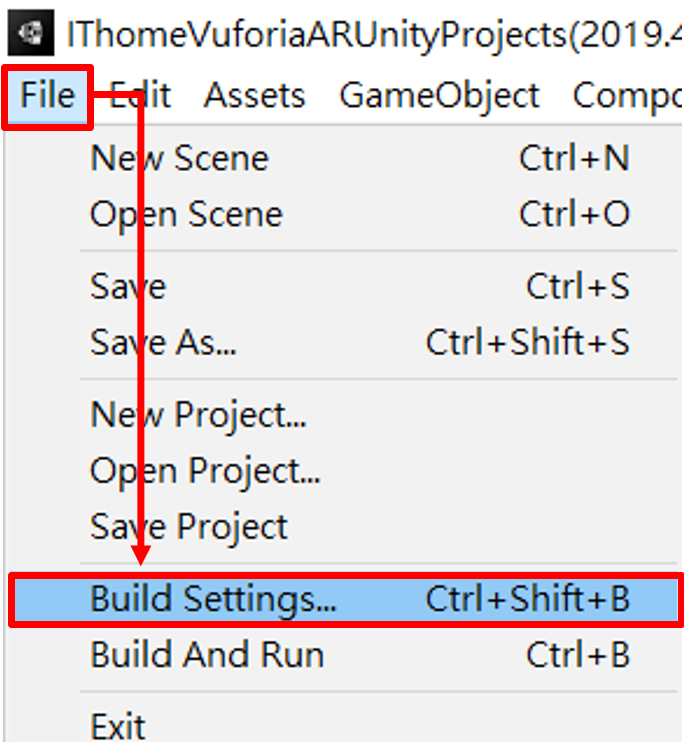
Task: Select Build And Run menu item
Action: [207, 655]
